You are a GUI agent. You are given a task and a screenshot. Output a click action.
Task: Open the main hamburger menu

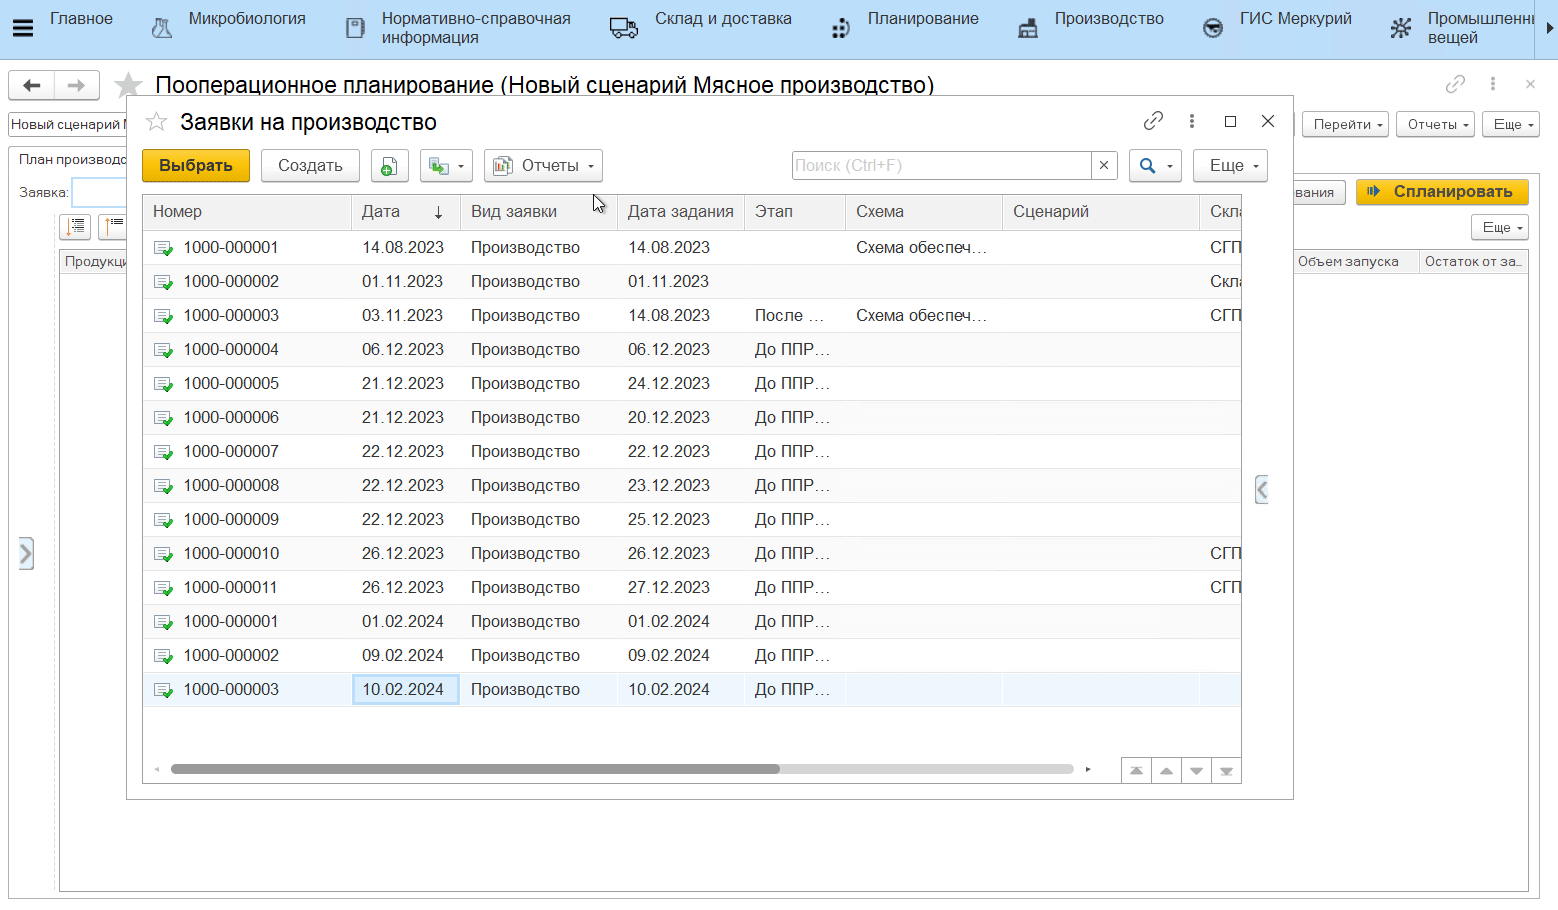(22, 28)
